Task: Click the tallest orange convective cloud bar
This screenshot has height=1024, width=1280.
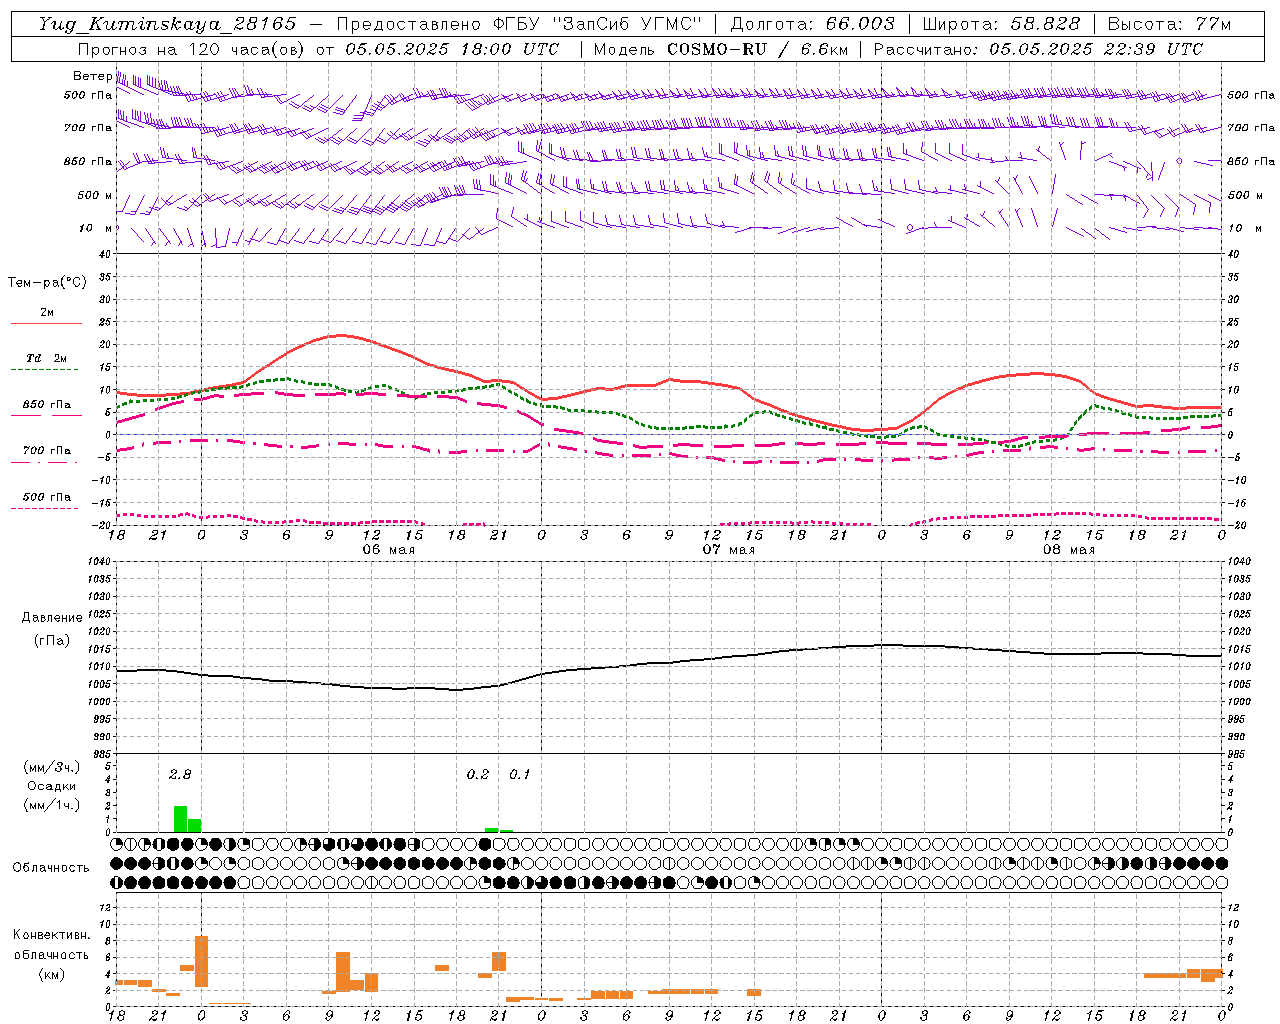Action: (x=201, y=961)
